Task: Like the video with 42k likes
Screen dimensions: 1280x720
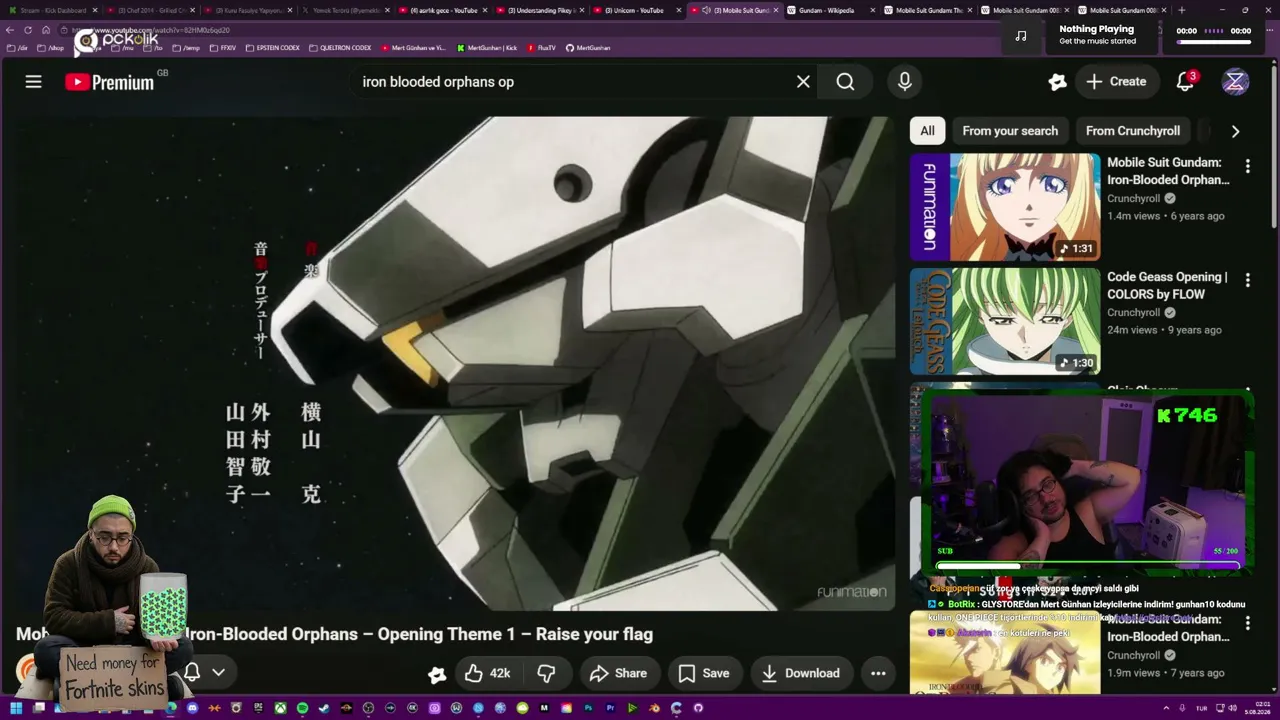Action: [488, 674]
